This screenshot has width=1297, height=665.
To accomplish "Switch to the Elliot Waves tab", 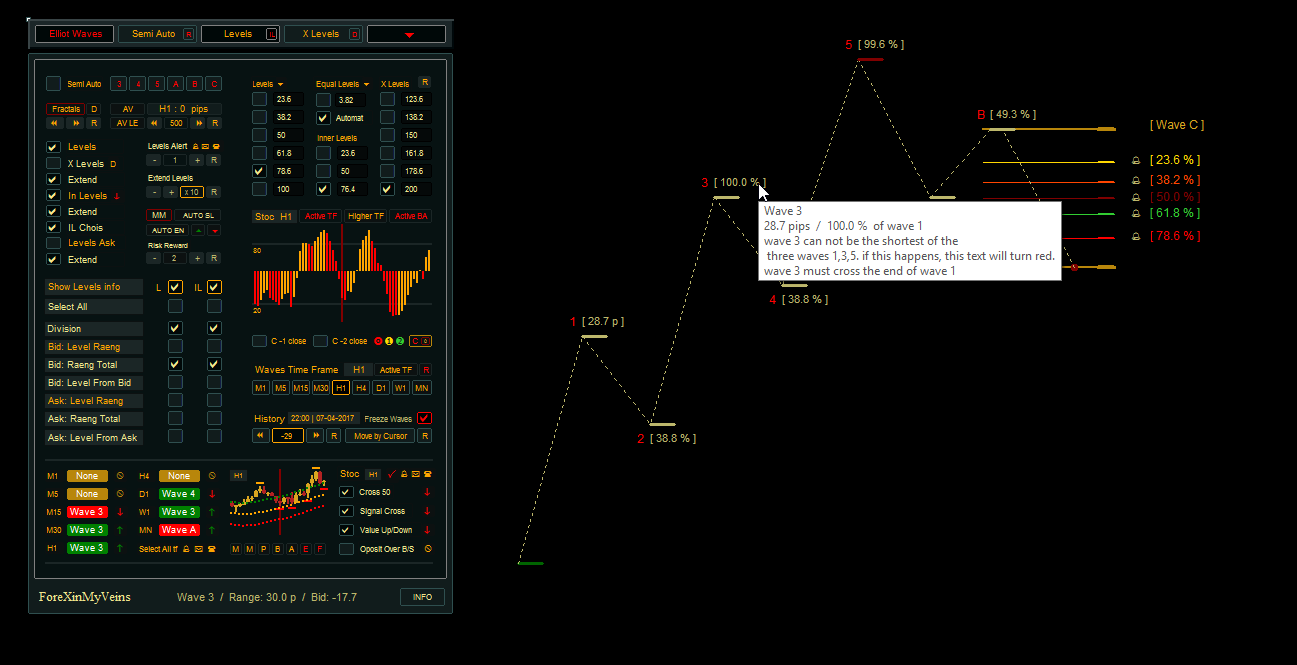I will [75, 34].
